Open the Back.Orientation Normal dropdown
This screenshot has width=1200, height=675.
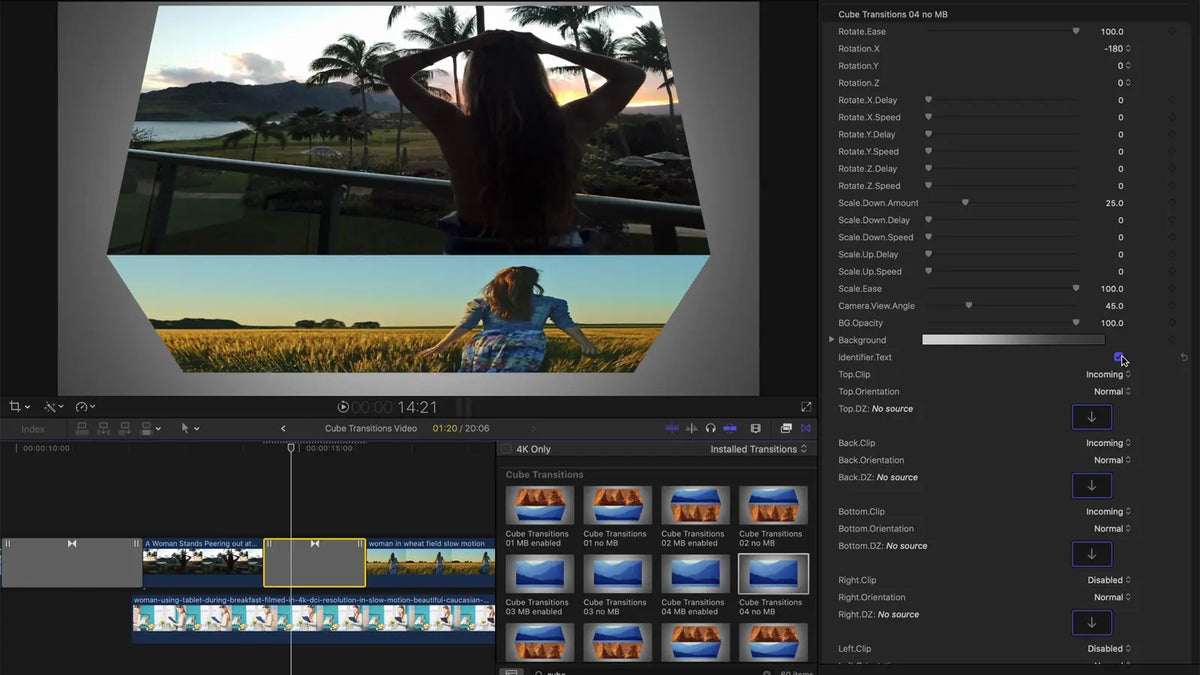tap(1112, 460)
